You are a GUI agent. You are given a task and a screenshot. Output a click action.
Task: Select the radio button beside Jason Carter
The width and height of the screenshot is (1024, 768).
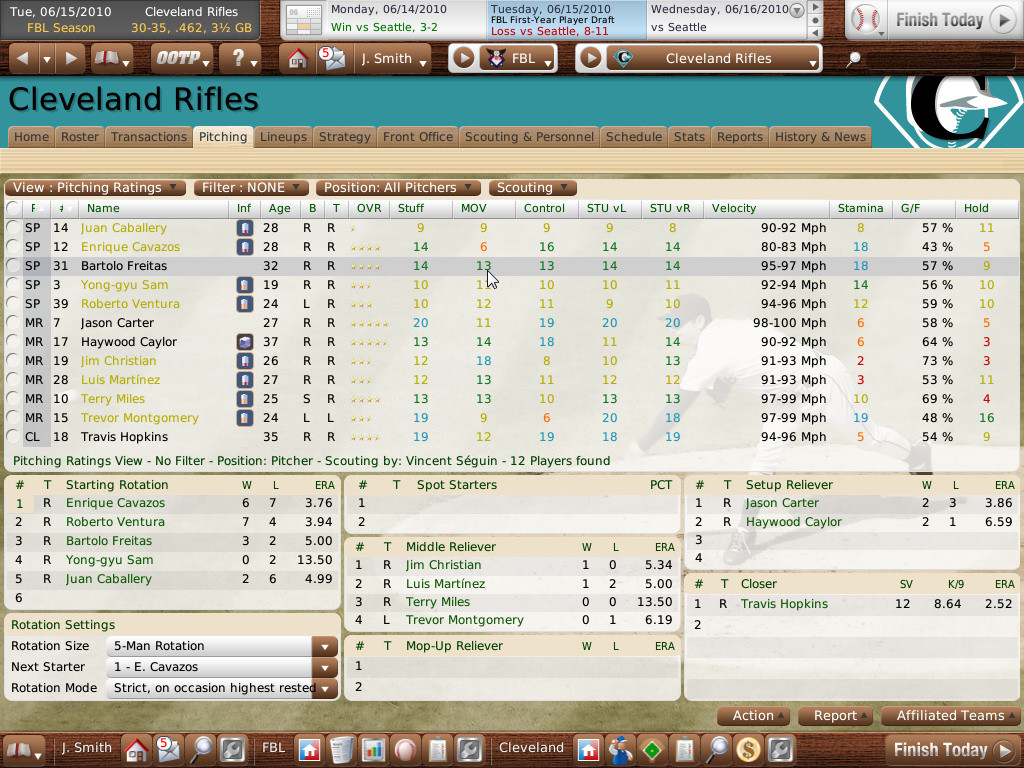(12, 323)
